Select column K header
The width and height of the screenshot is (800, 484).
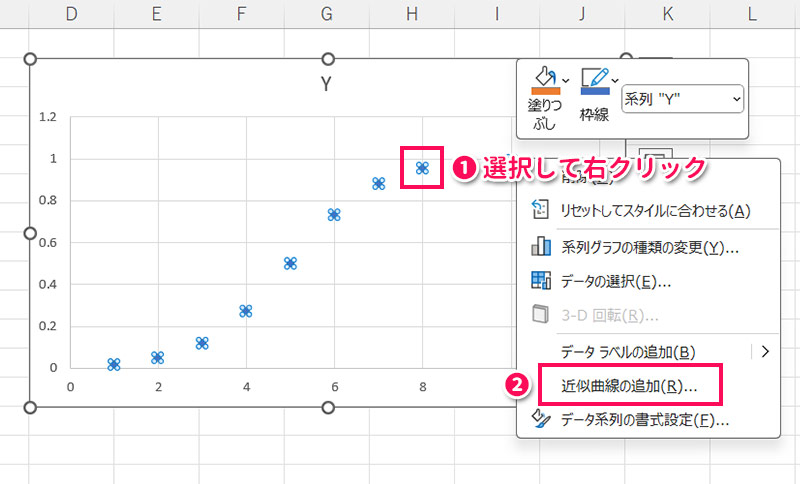667,14
